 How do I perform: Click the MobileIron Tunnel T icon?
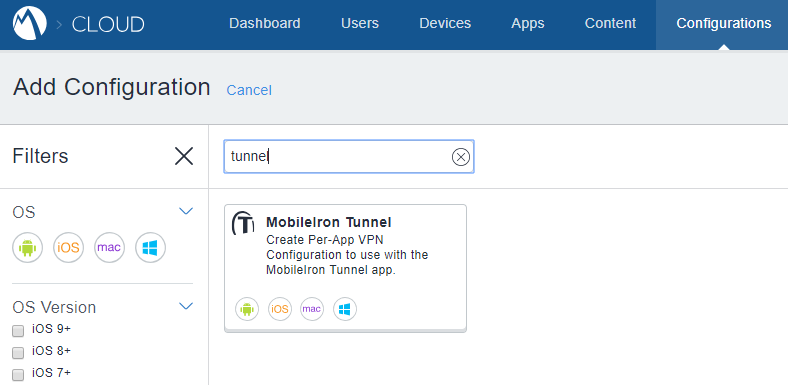pos(243,223)
